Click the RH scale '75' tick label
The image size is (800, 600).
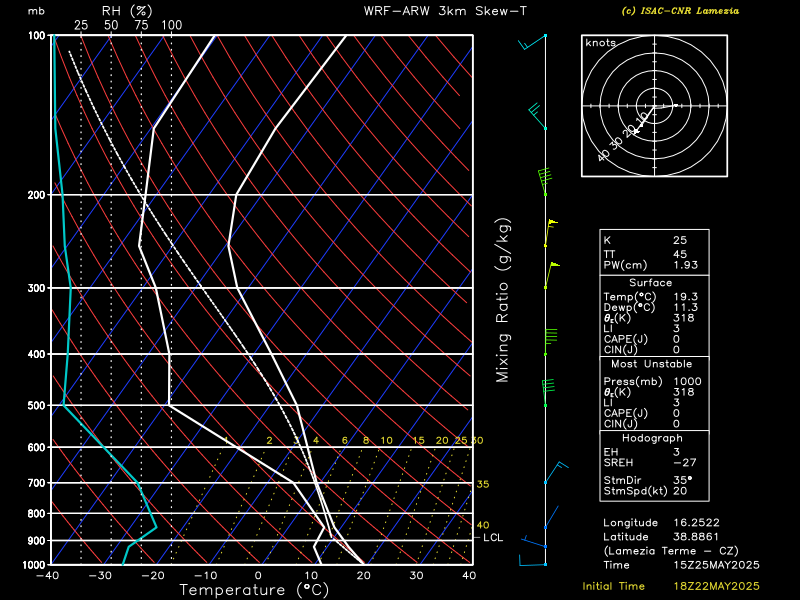tap(141, 25)
